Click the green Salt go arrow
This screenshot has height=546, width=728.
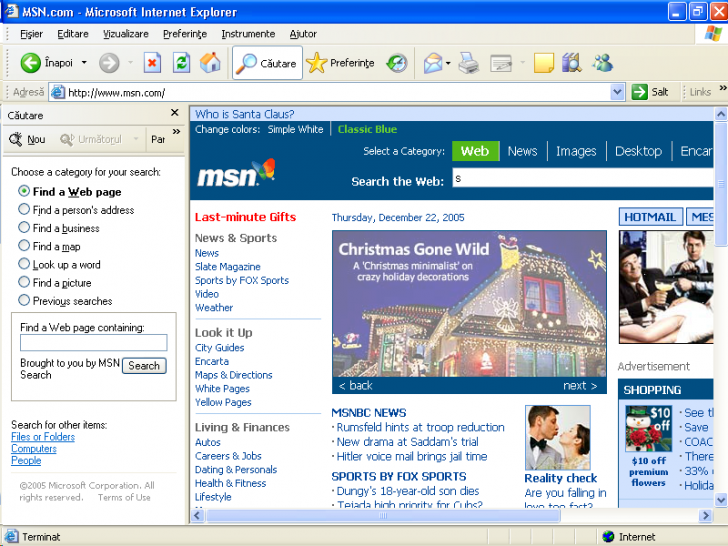[639, 92]
